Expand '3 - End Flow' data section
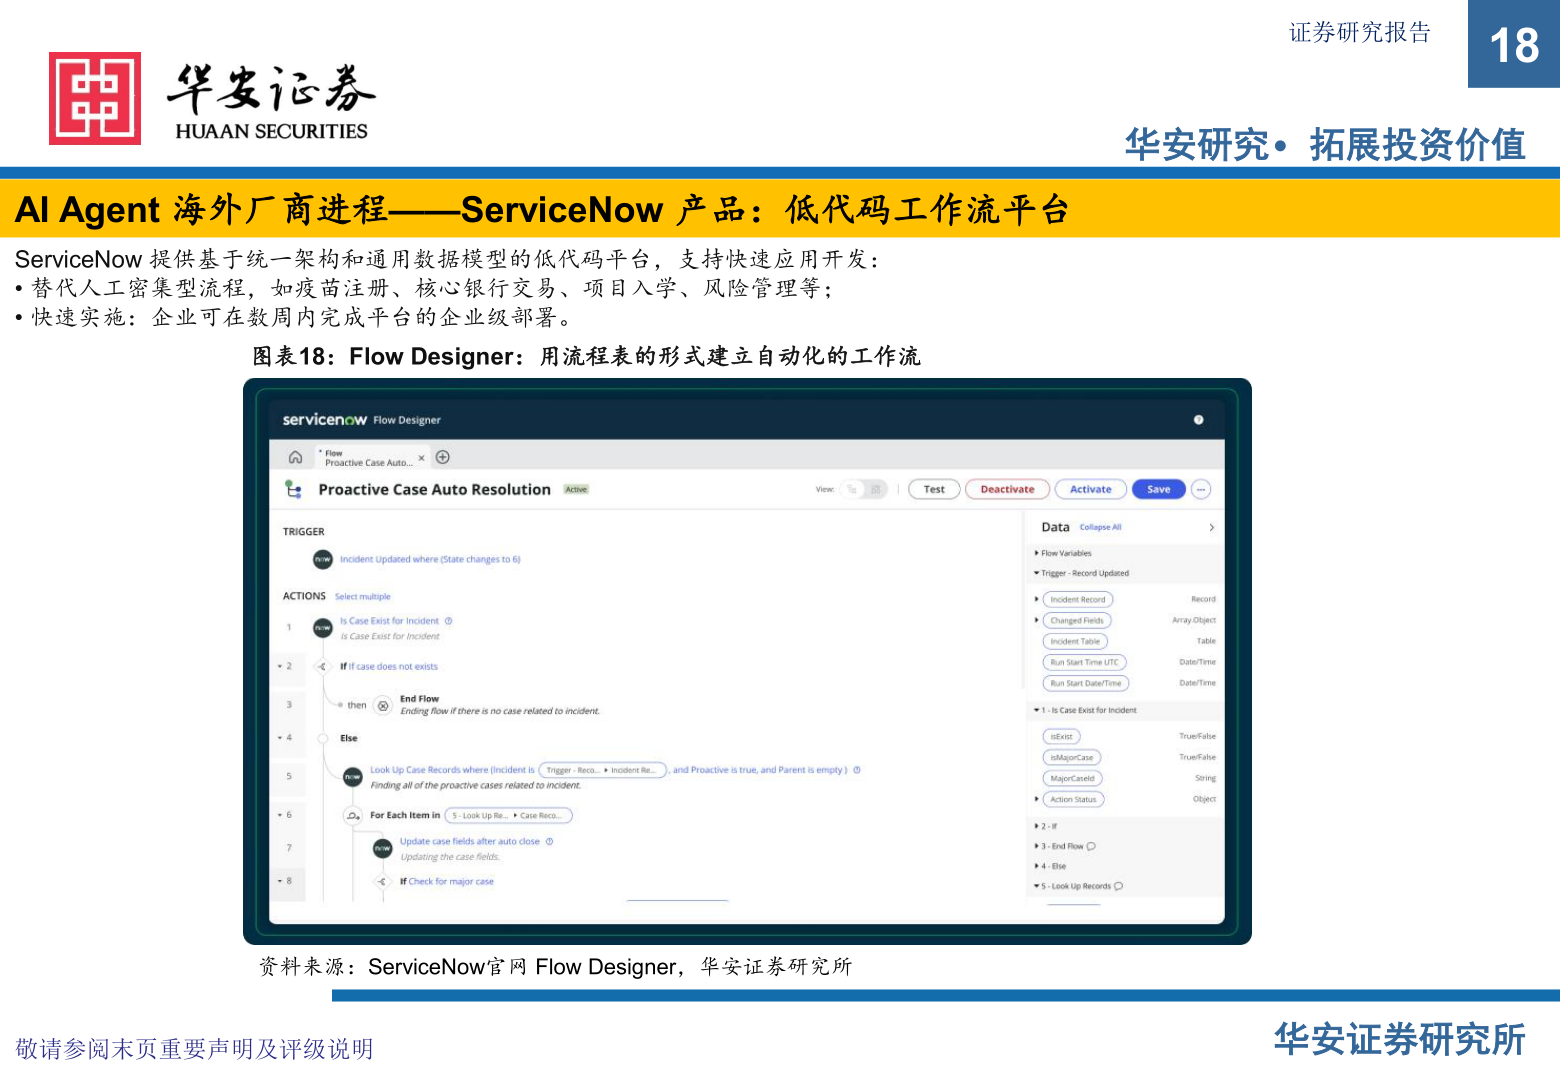Viewport: 1560px width, 1080px height. pyautogui.click(x=1036, y=846)
